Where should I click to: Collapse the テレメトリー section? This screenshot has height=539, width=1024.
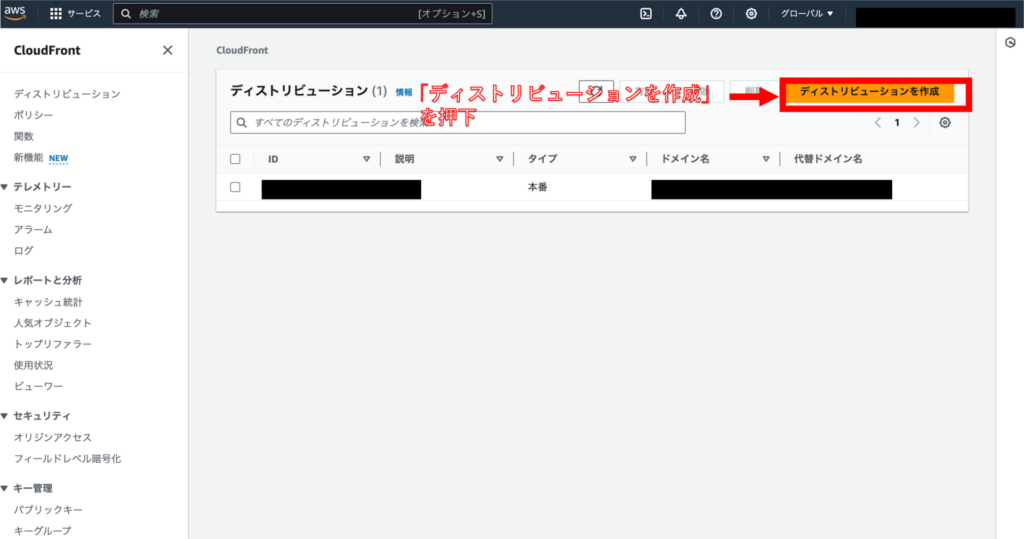pos(5,187)
